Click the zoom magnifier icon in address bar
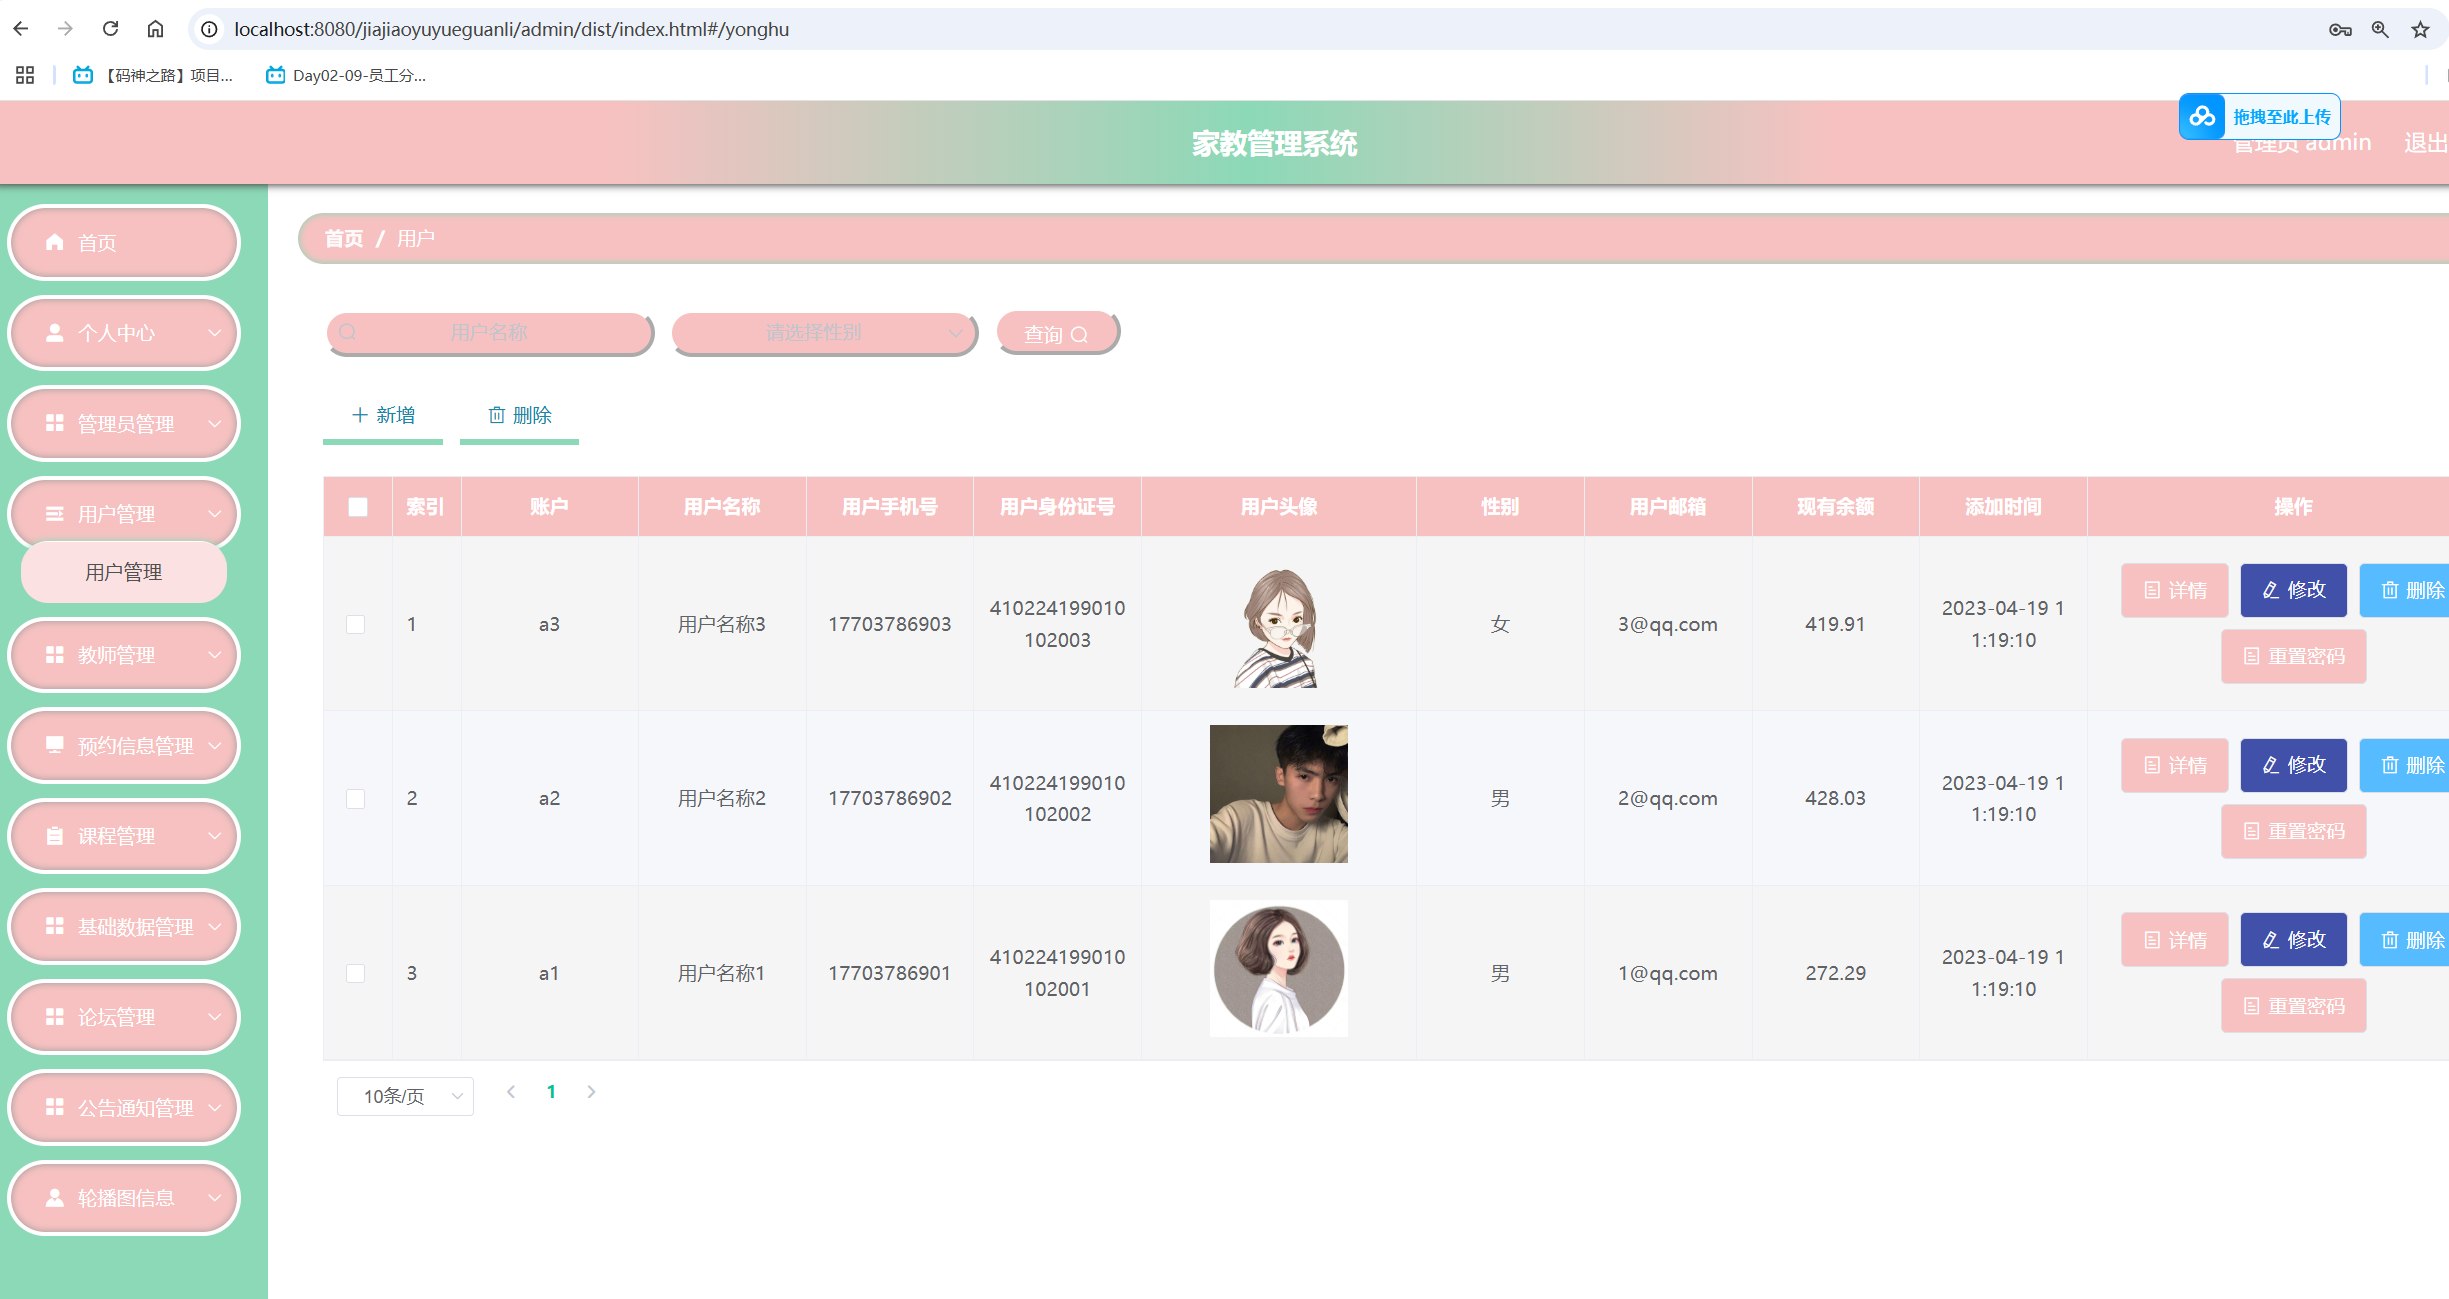This screenshot has height=1299, width=2449. pyautogui.click(x=2380, y=29)
